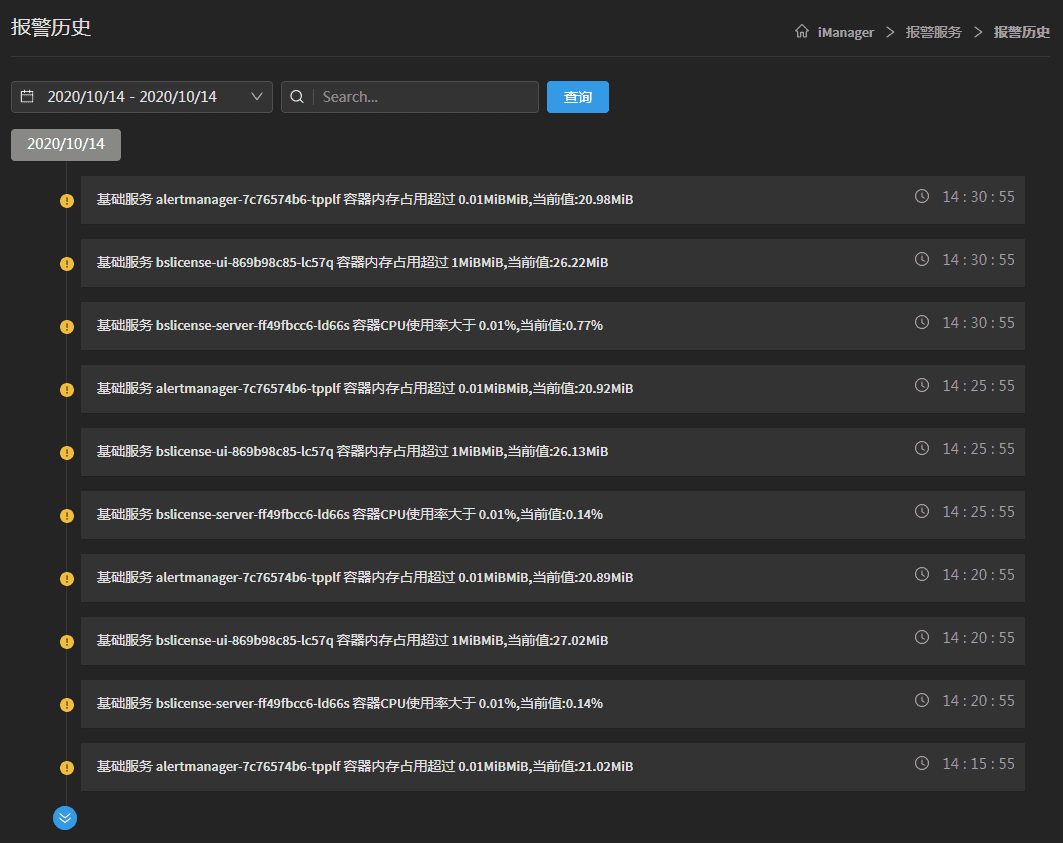The height and width of the screenshot is (843, 1063).
Task: Focus the Search... input field
Action: (425, 97)
